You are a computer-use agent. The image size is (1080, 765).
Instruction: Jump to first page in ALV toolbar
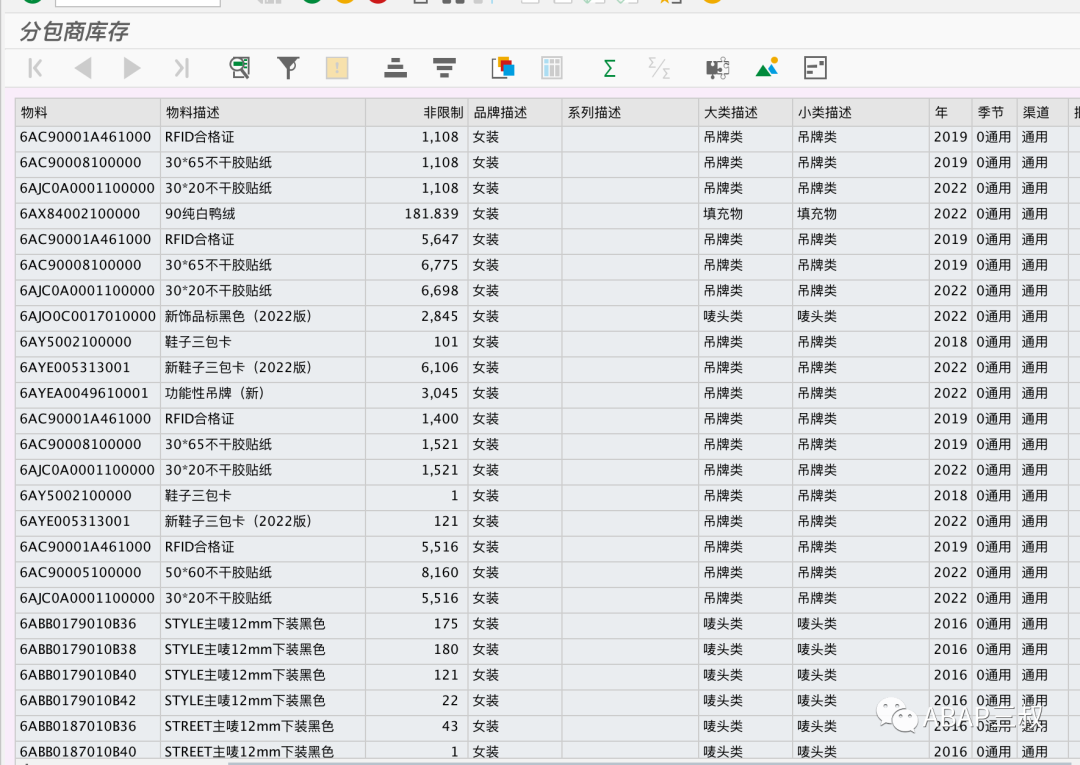pos(35,68)
